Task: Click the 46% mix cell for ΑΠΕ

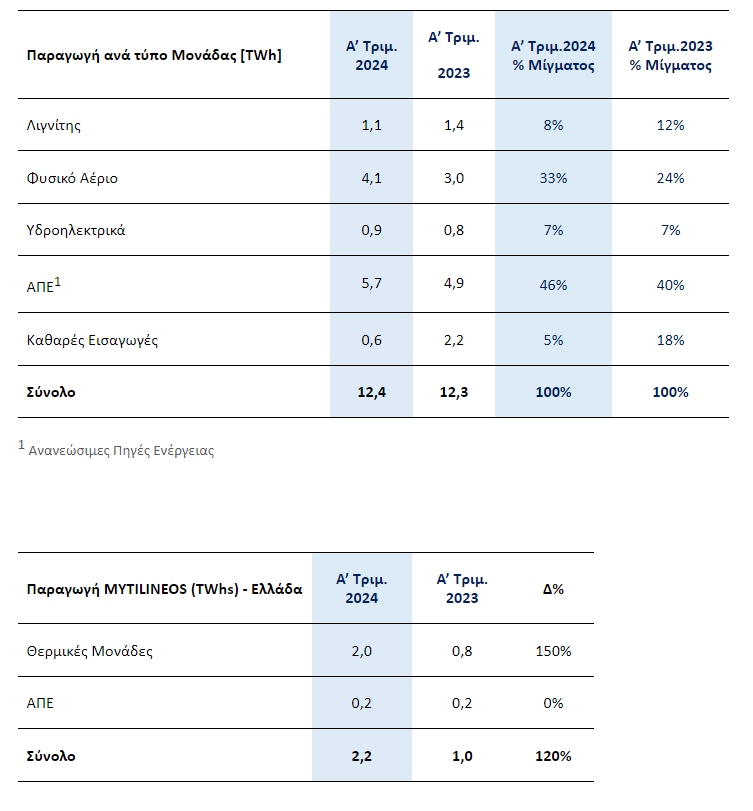Action: 553,285
